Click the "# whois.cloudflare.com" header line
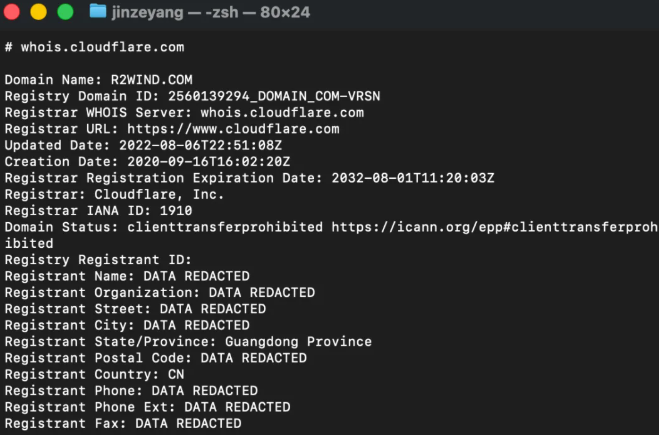This screenshot has width=659, height=435. point(94,47)
